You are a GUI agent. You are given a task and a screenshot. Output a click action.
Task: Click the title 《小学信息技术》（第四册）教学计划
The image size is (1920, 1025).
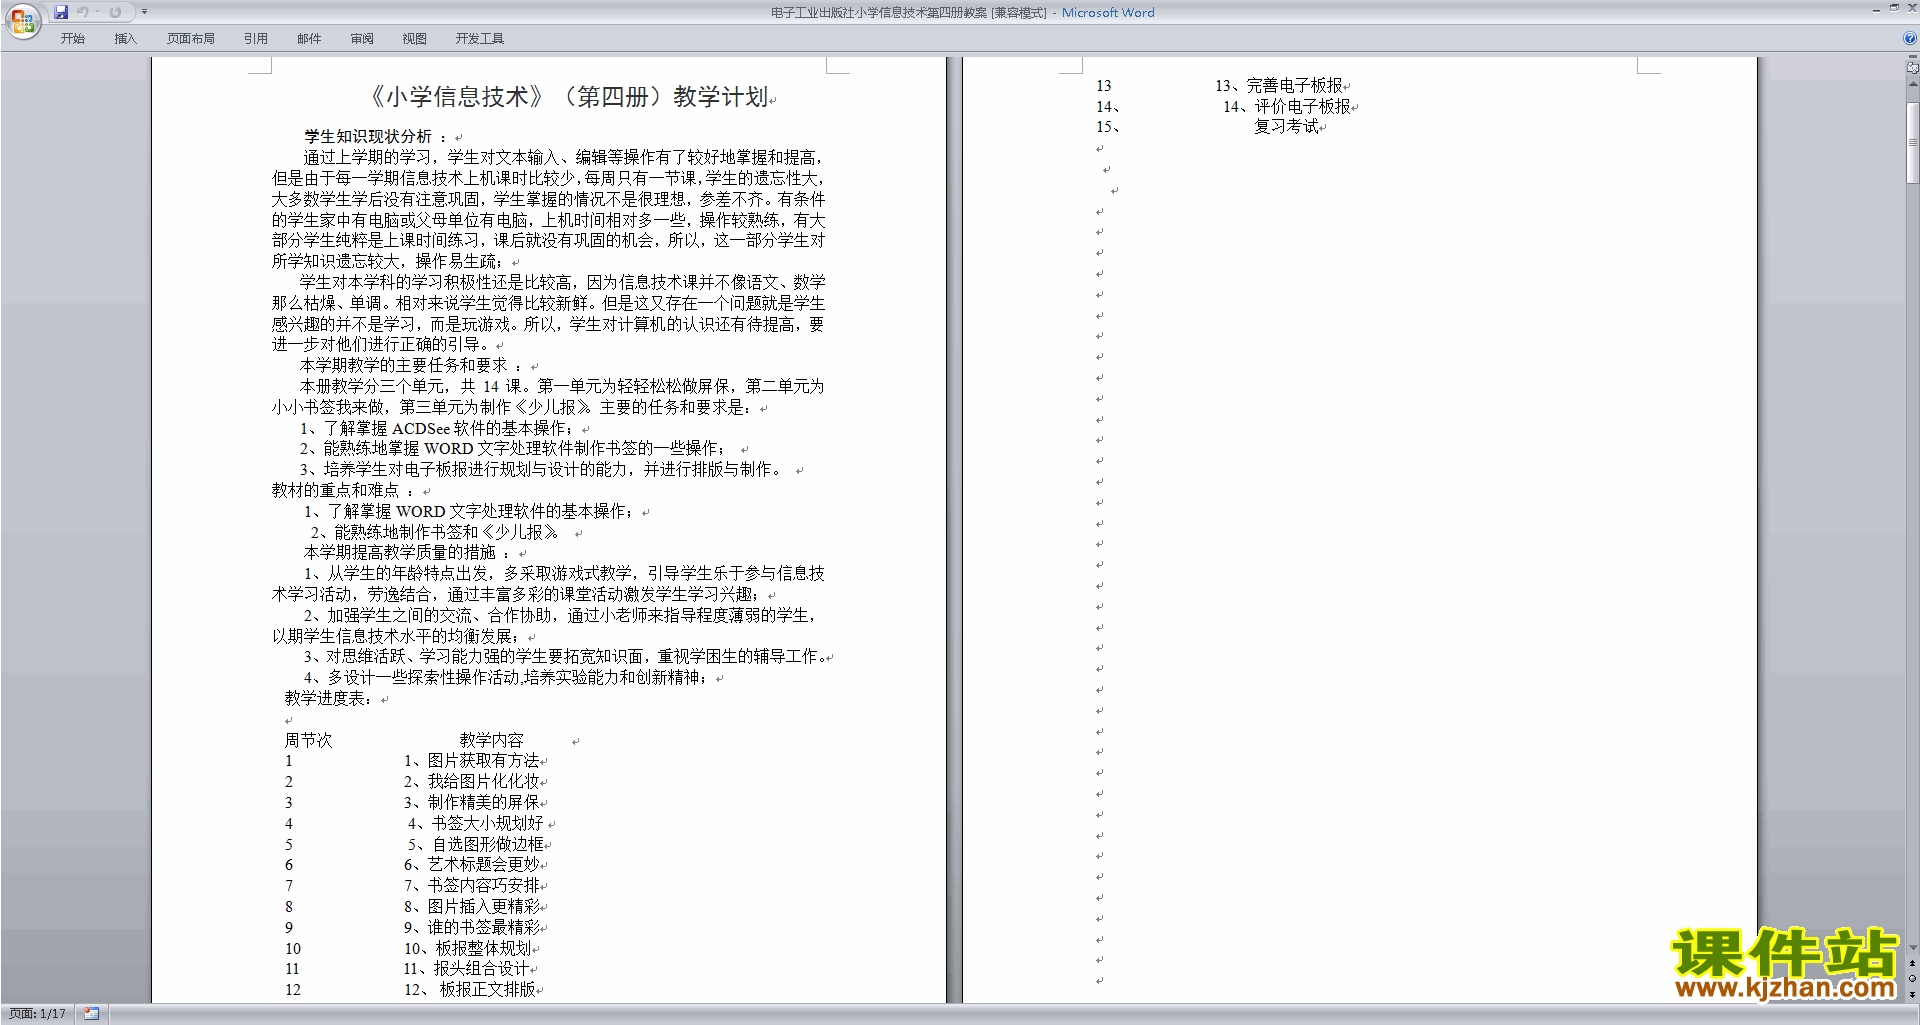click(570, 97)
